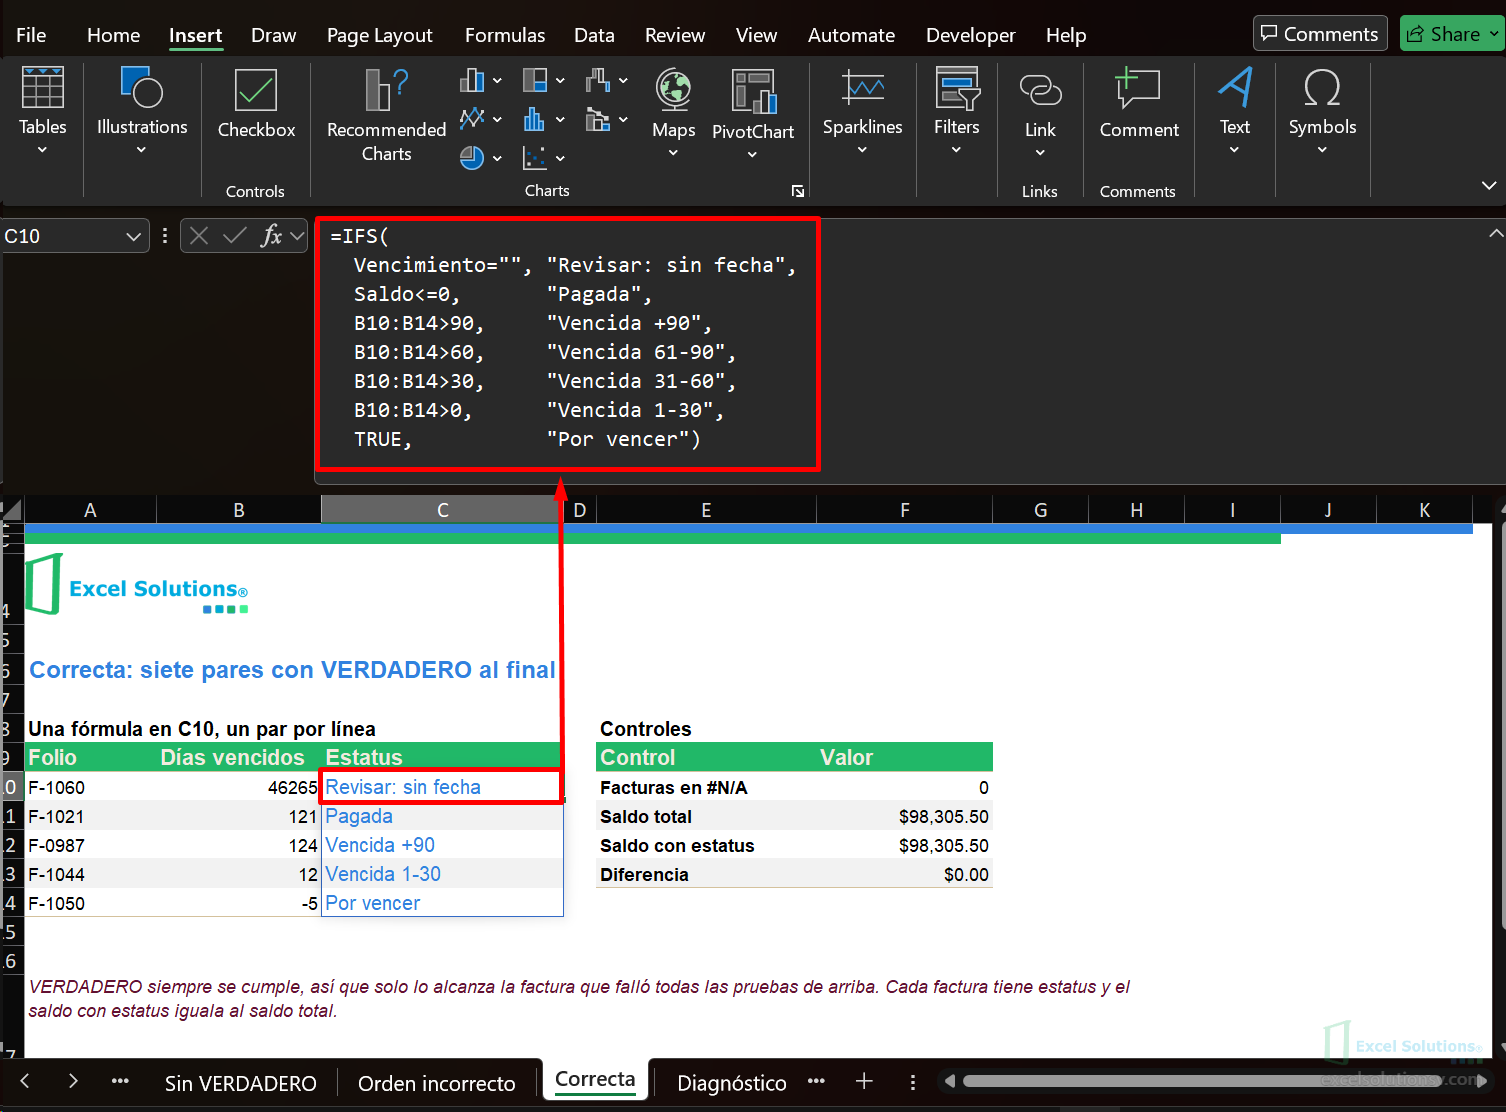The image size is (1506, 1112).
Task: Open Insert Function (fx) dialog
Action: pos(271,236)
